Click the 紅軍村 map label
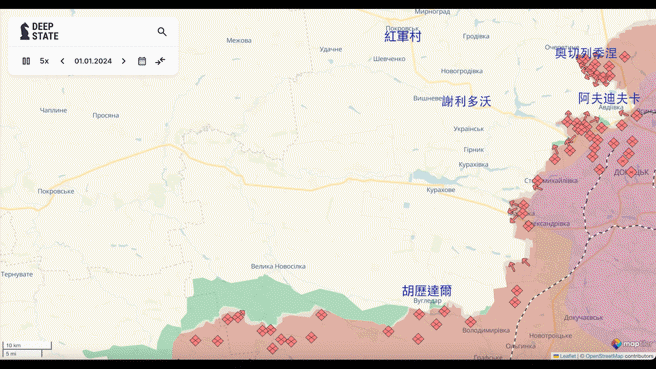656x369 pixels. [x=402, y=36]
